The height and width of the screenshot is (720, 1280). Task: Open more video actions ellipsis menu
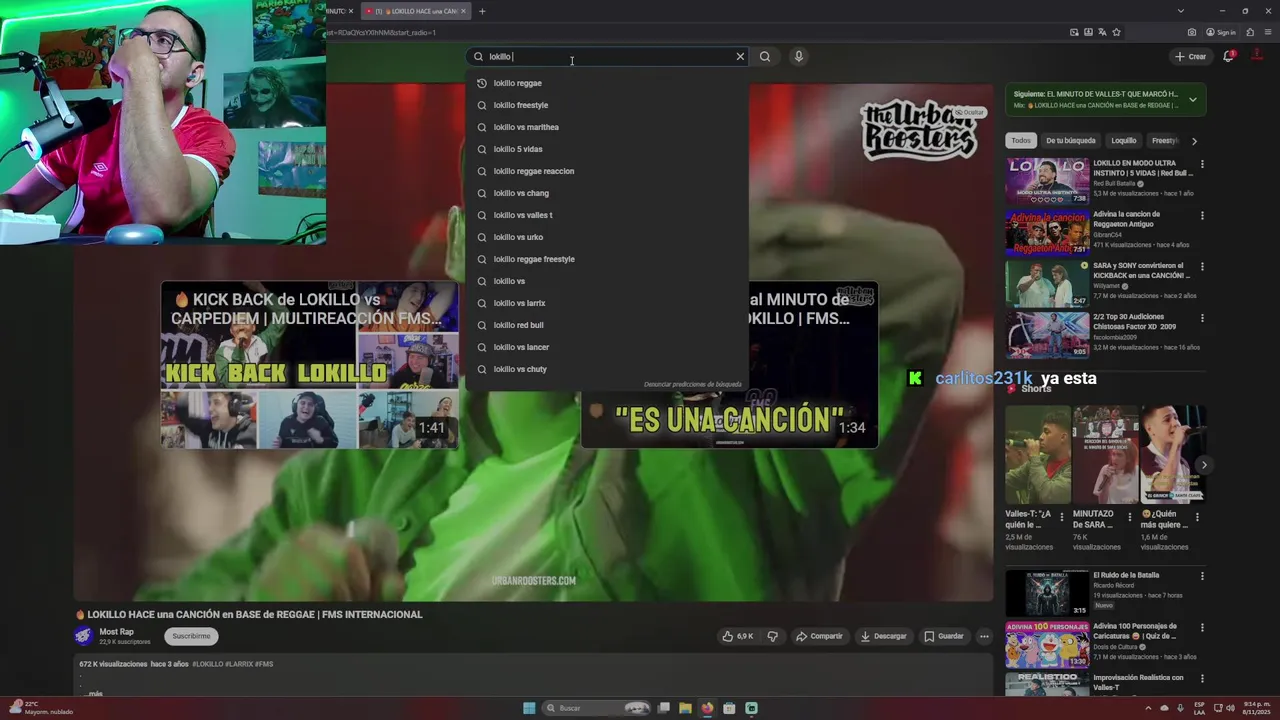984,636
